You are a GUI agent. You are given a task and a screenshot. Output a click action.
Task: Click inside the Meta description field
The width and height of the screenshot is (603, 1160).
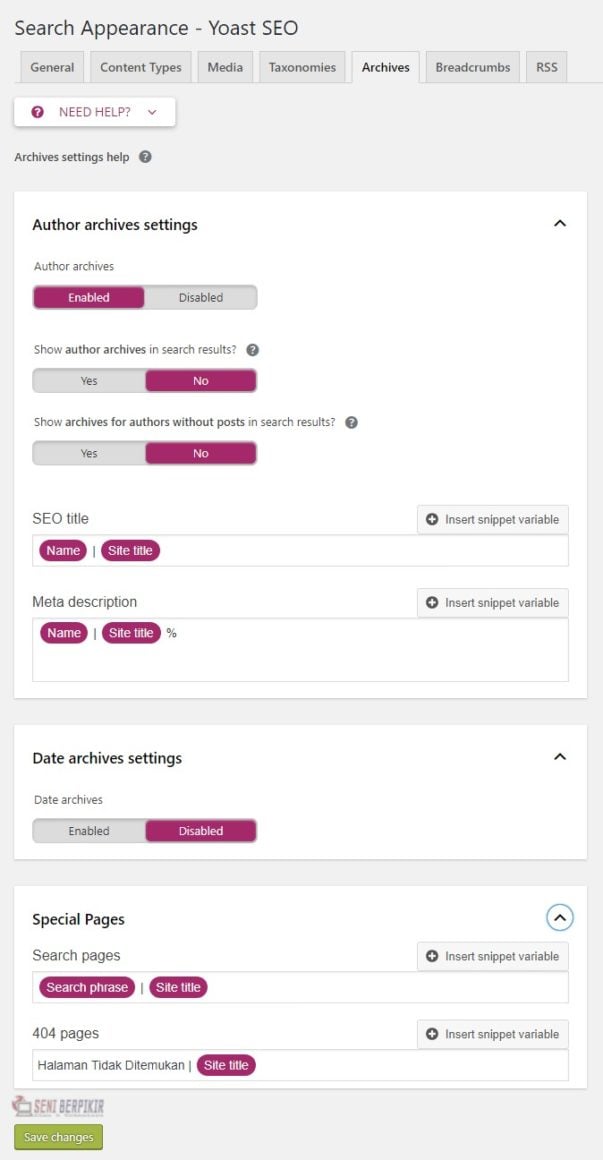(300, 650)
